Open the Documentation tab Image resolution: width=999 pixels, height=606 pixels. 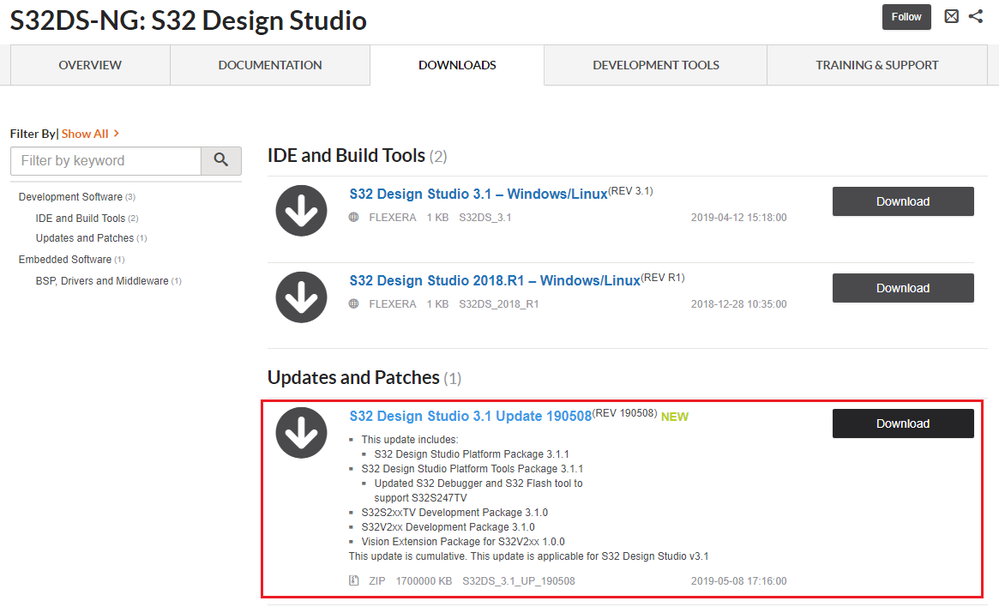[x=270, y=65]
